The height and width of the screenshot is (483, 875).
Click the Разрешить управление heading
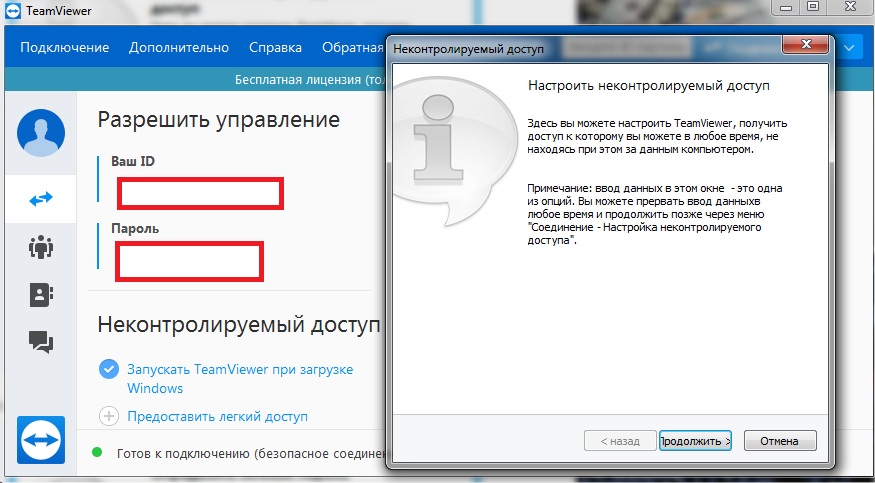pos(219,120)
